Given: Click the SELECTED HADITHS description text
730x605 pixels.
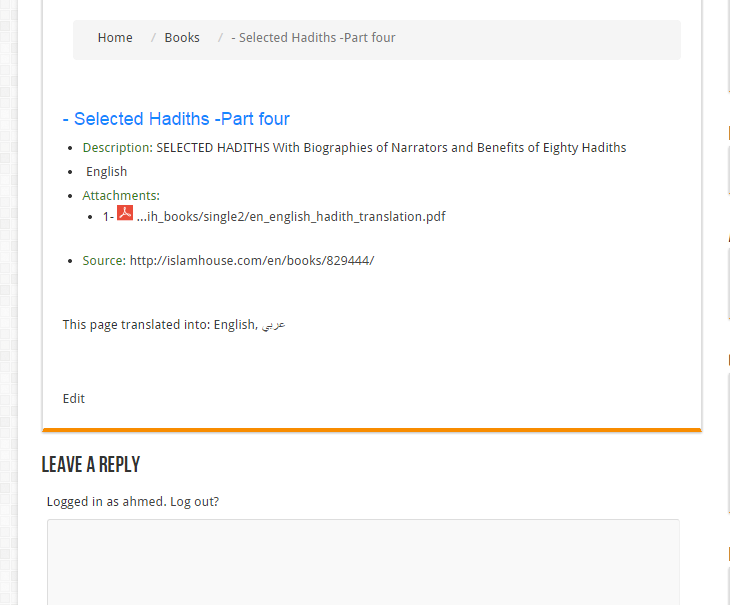Looking at the screenshot, I should [x=391, y=148].
